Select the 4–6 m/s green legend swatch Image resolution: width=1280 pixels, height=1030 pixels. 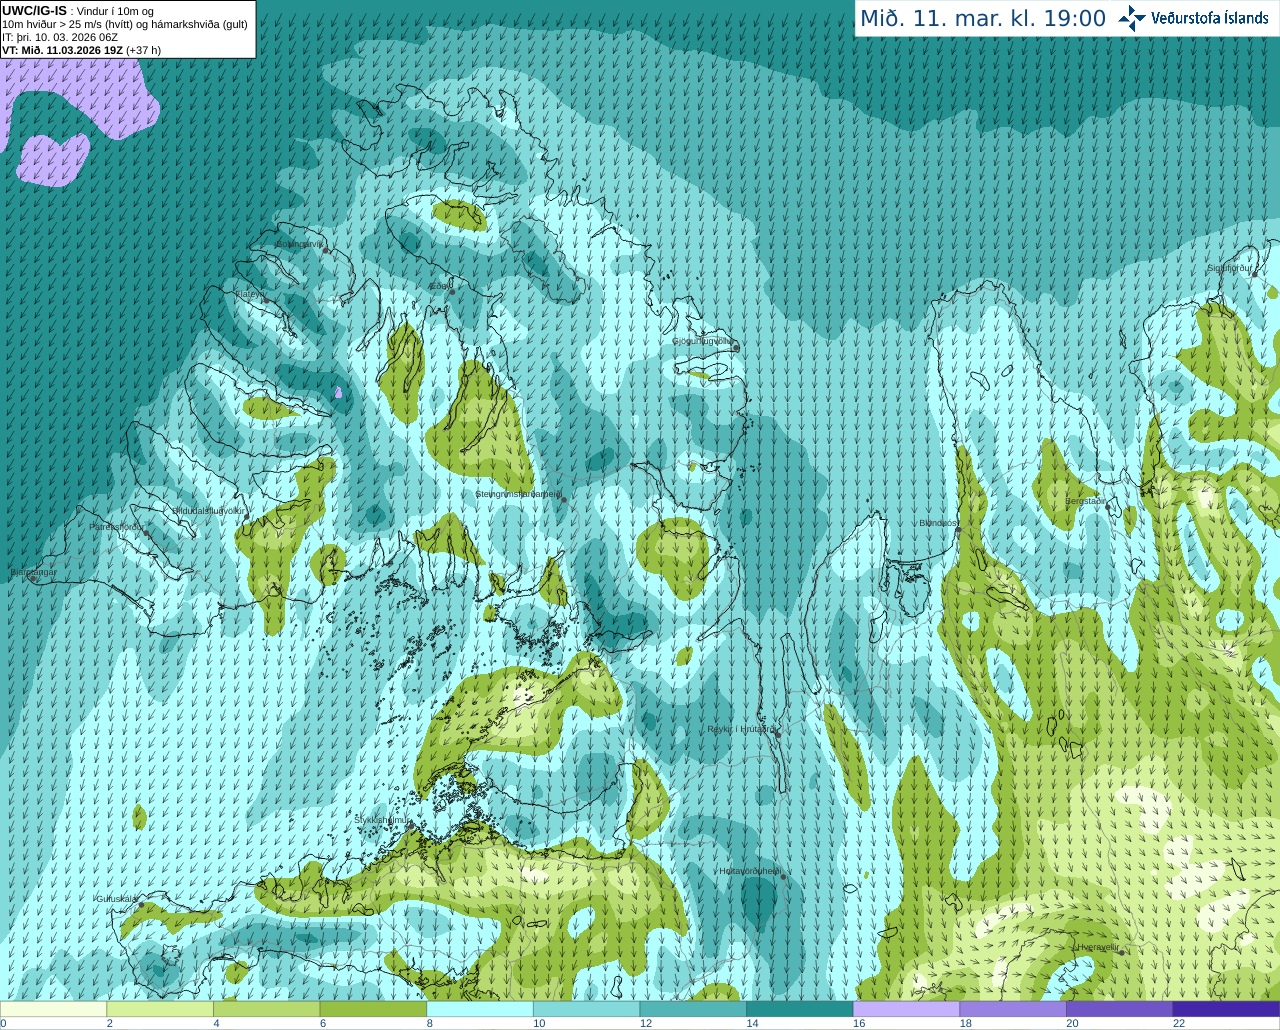point(266,1009)
